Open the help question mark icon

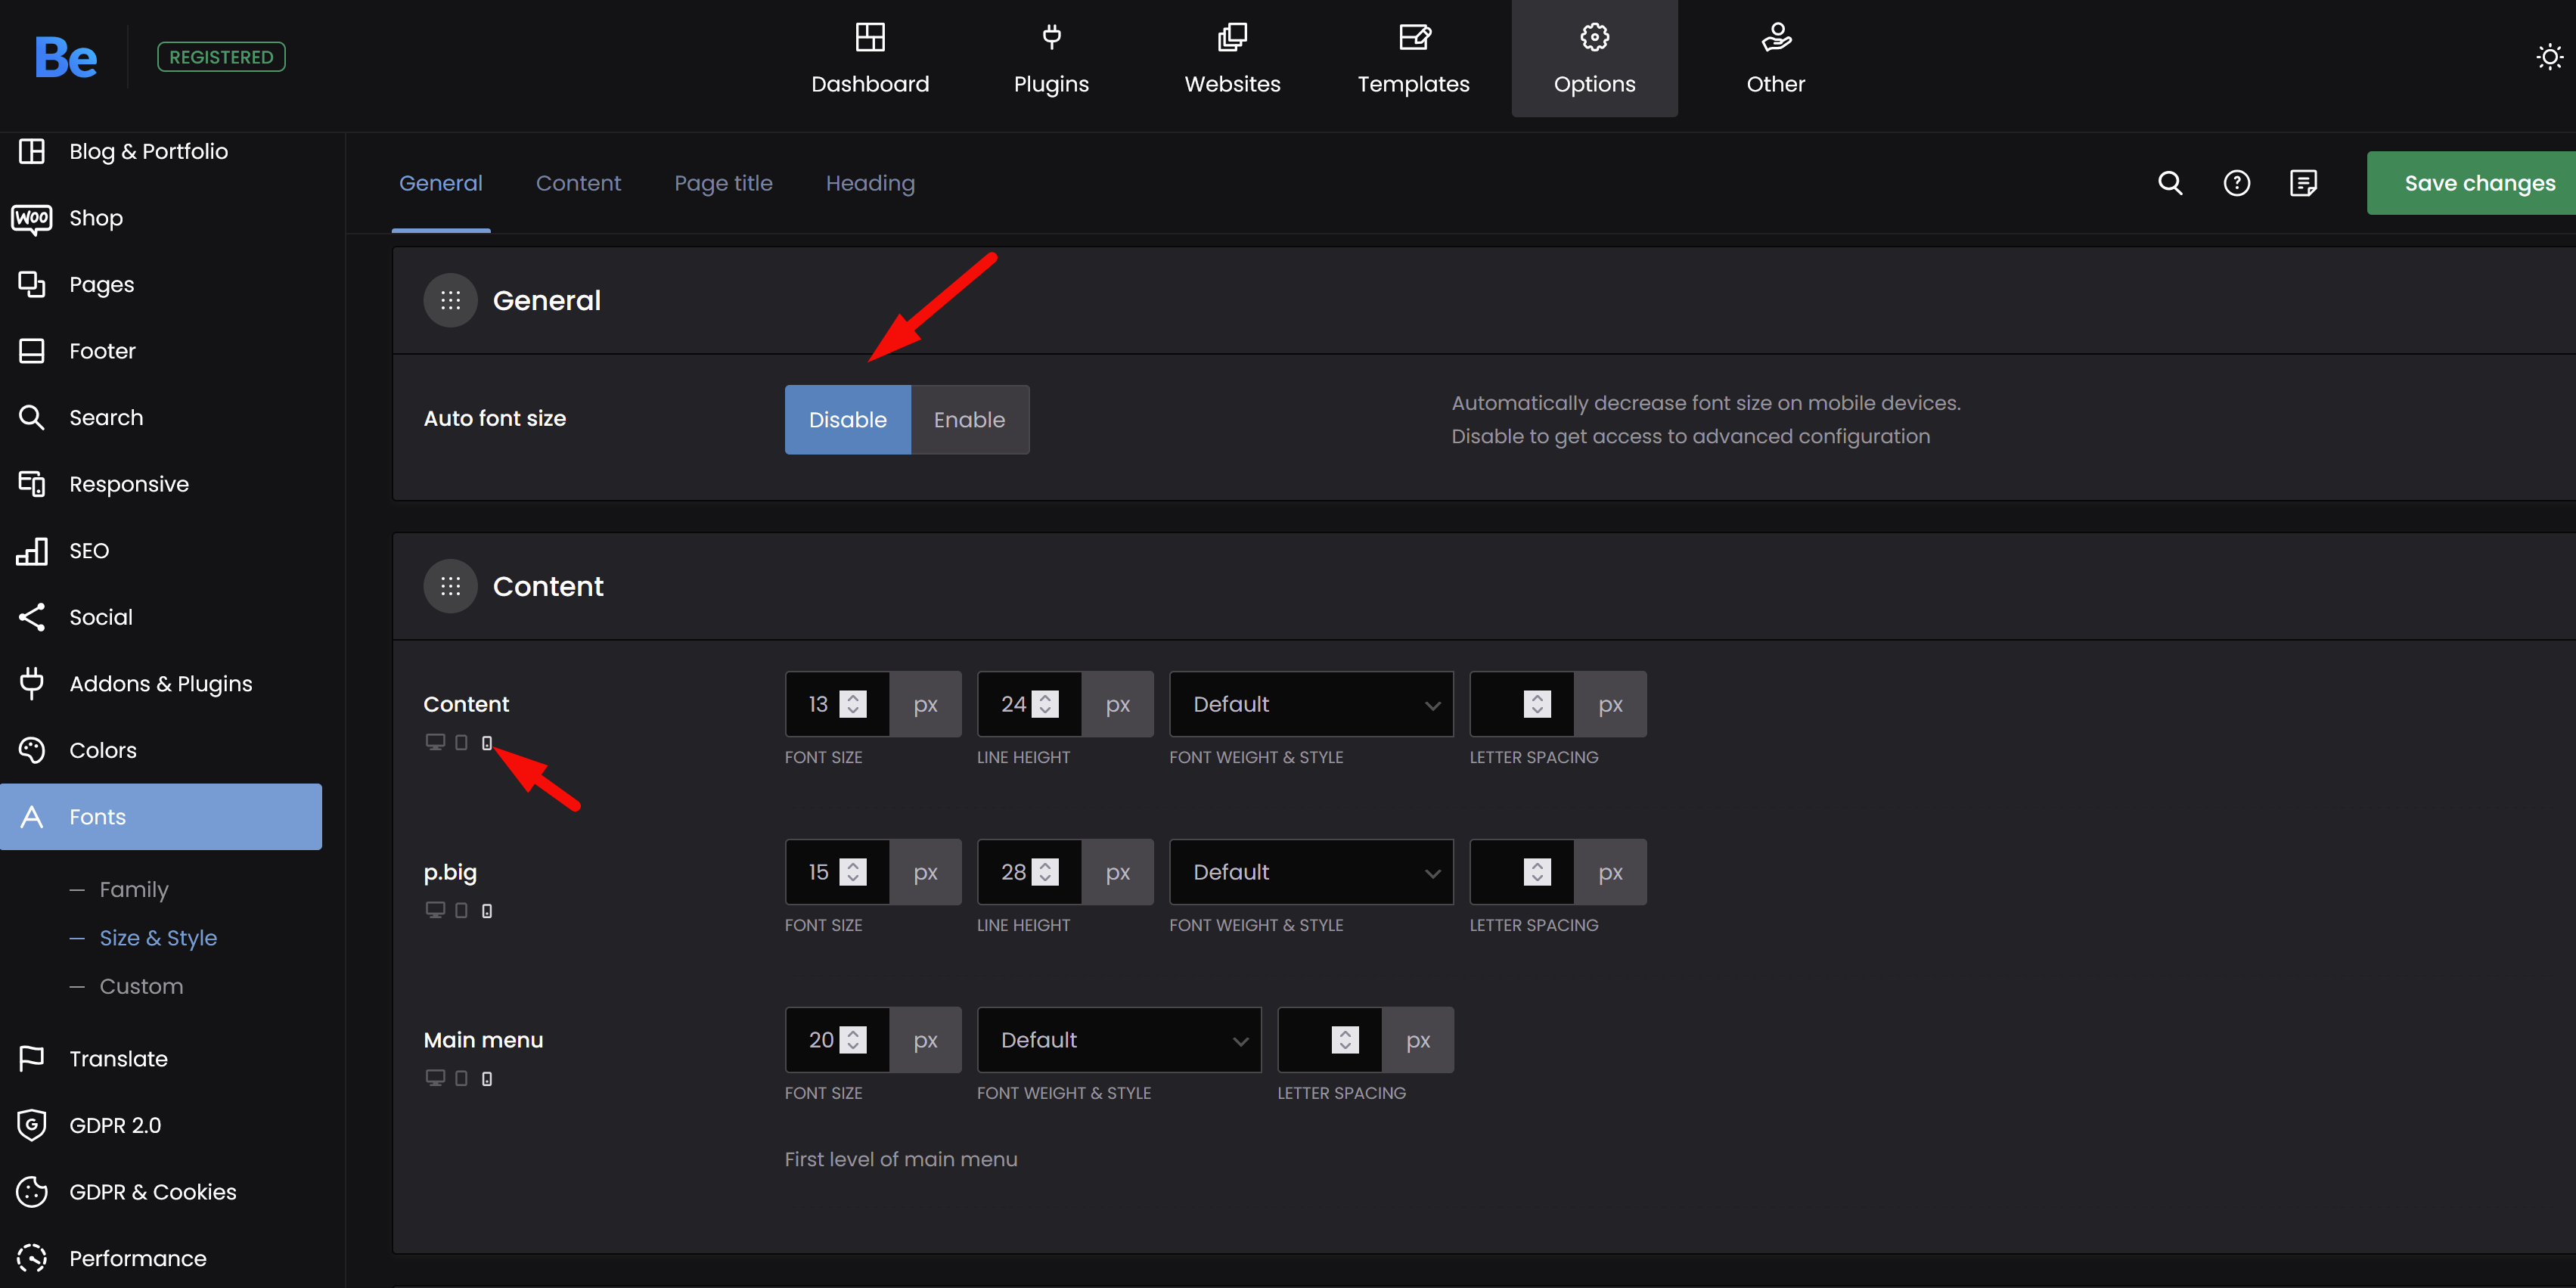click(x=2236, y=183)
